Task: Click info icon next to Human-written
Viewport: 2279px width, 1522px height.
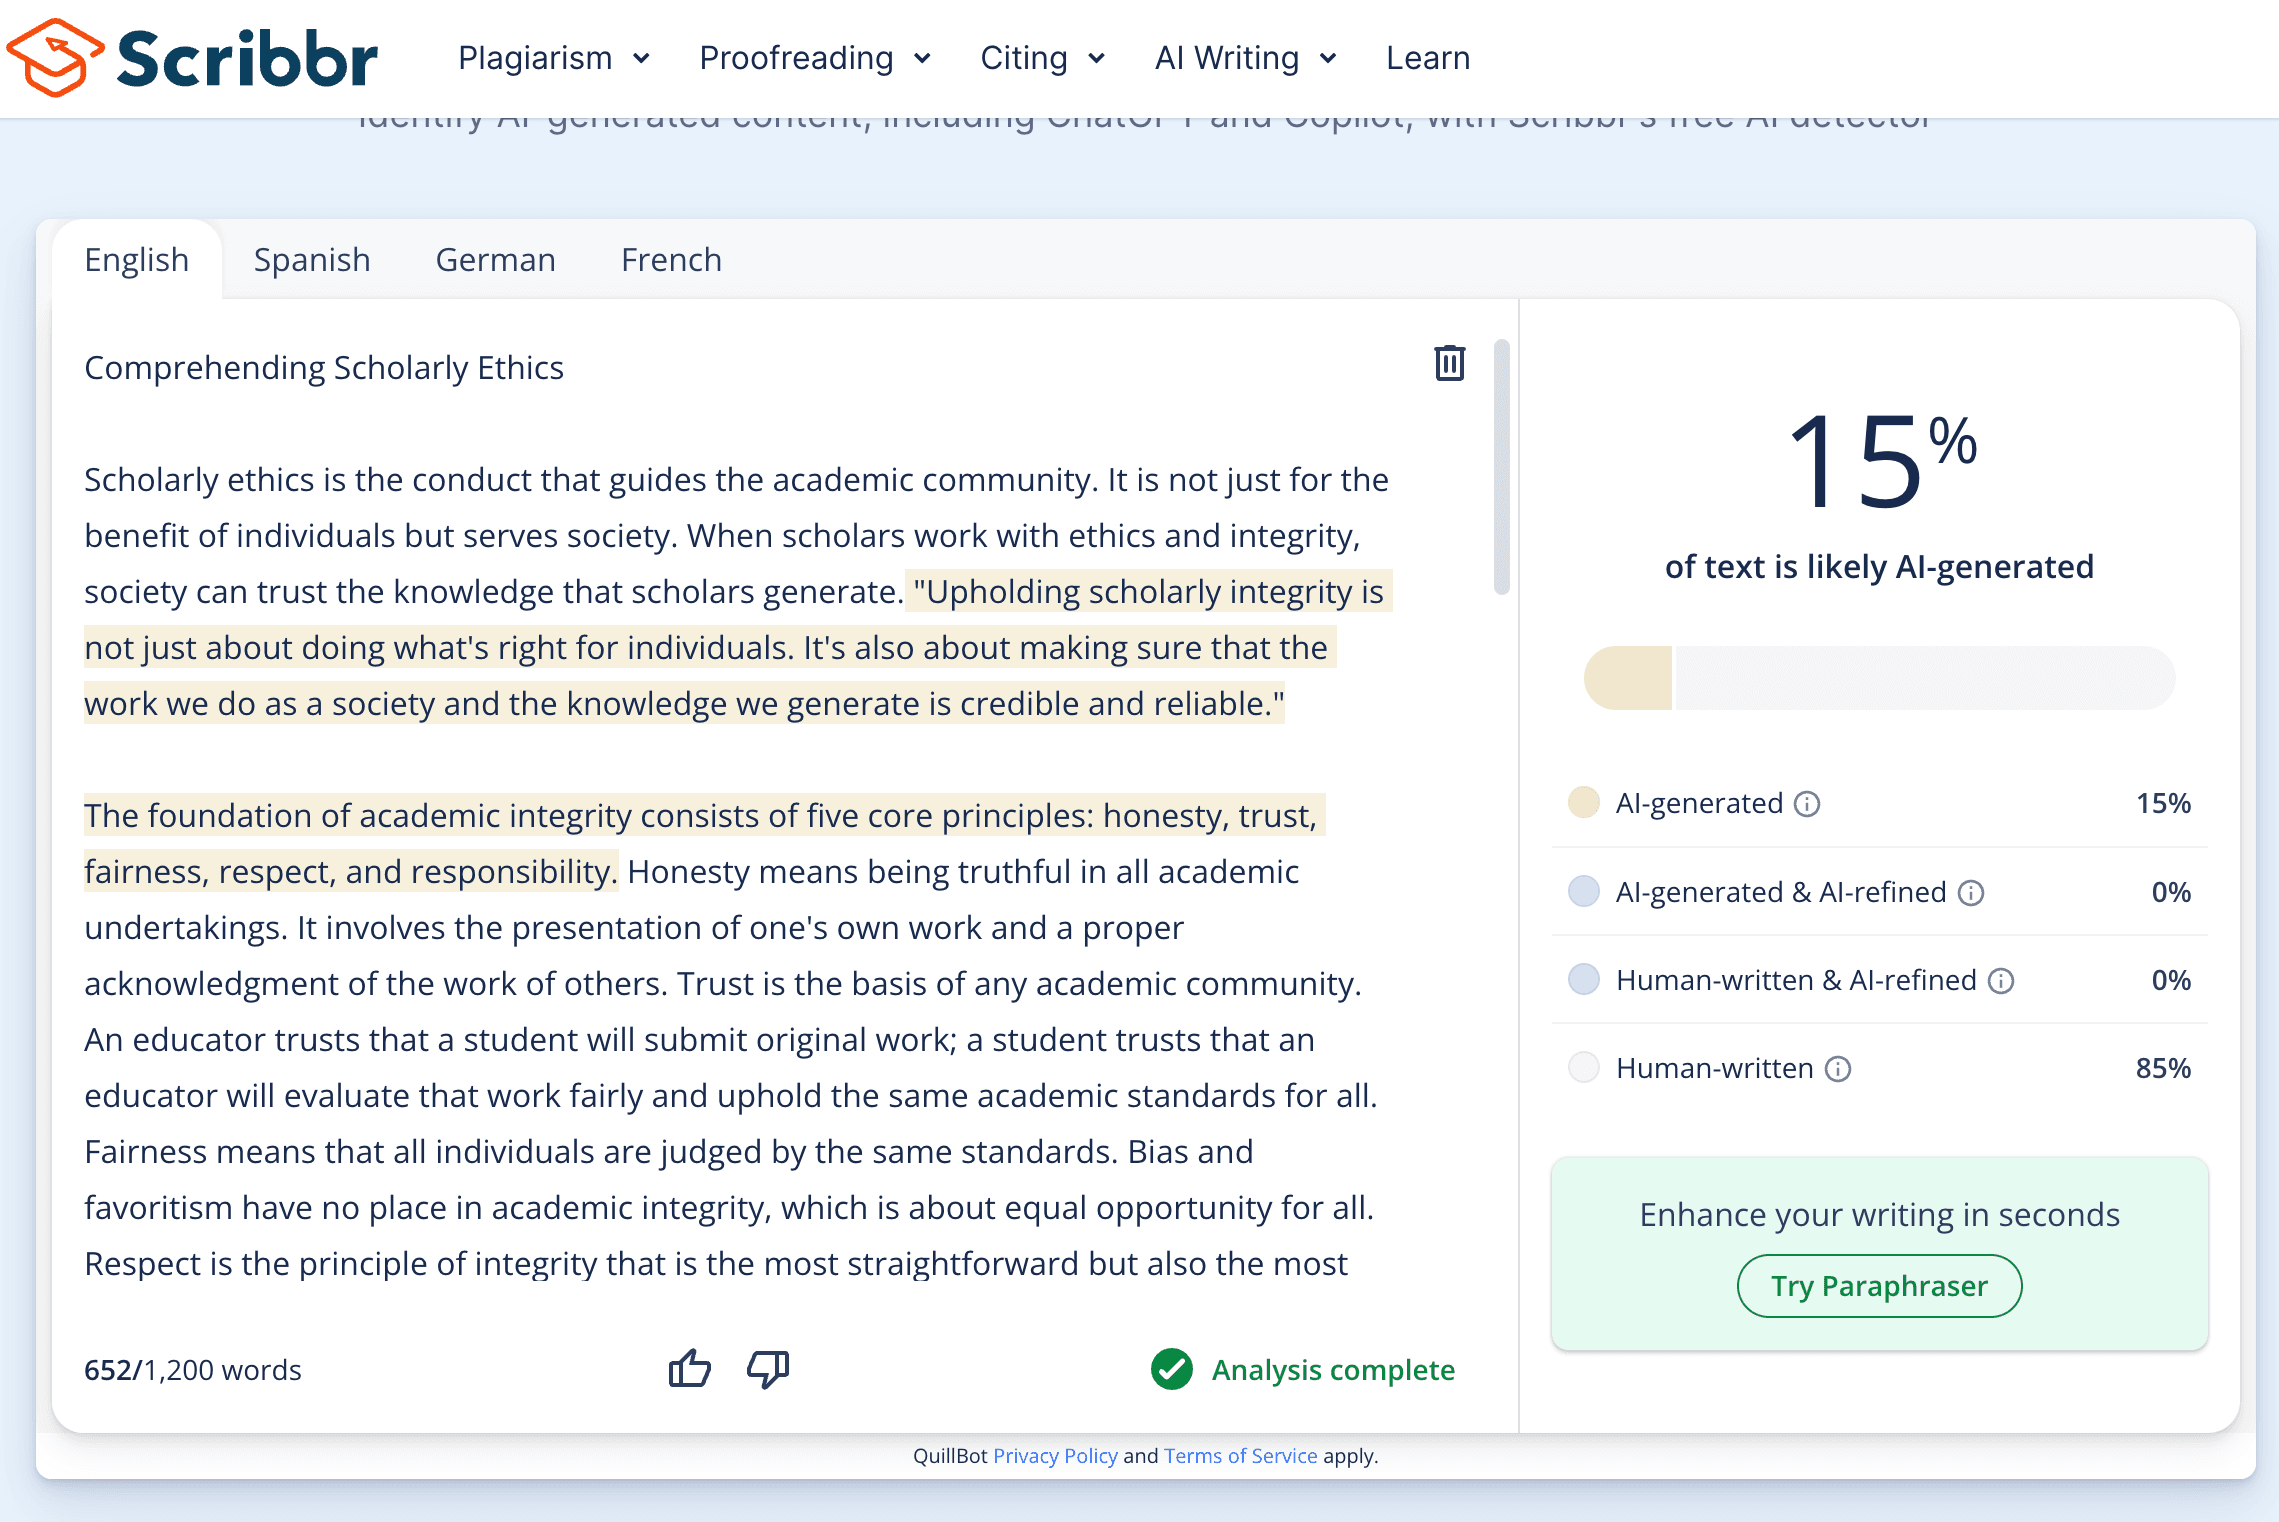Action: click(x=1838, y=1069)
